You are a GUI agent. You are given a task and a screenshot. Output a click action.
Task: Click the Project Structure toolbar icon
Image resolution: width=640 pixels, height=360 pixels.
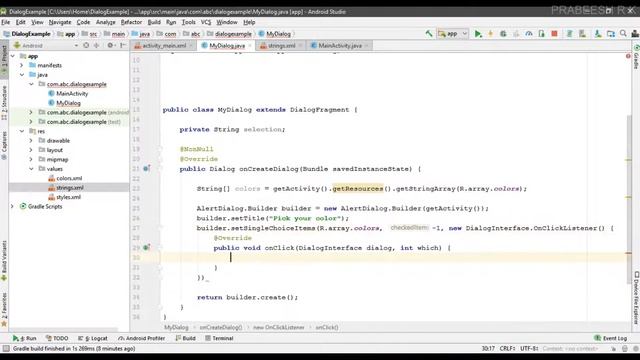[611, 34]
